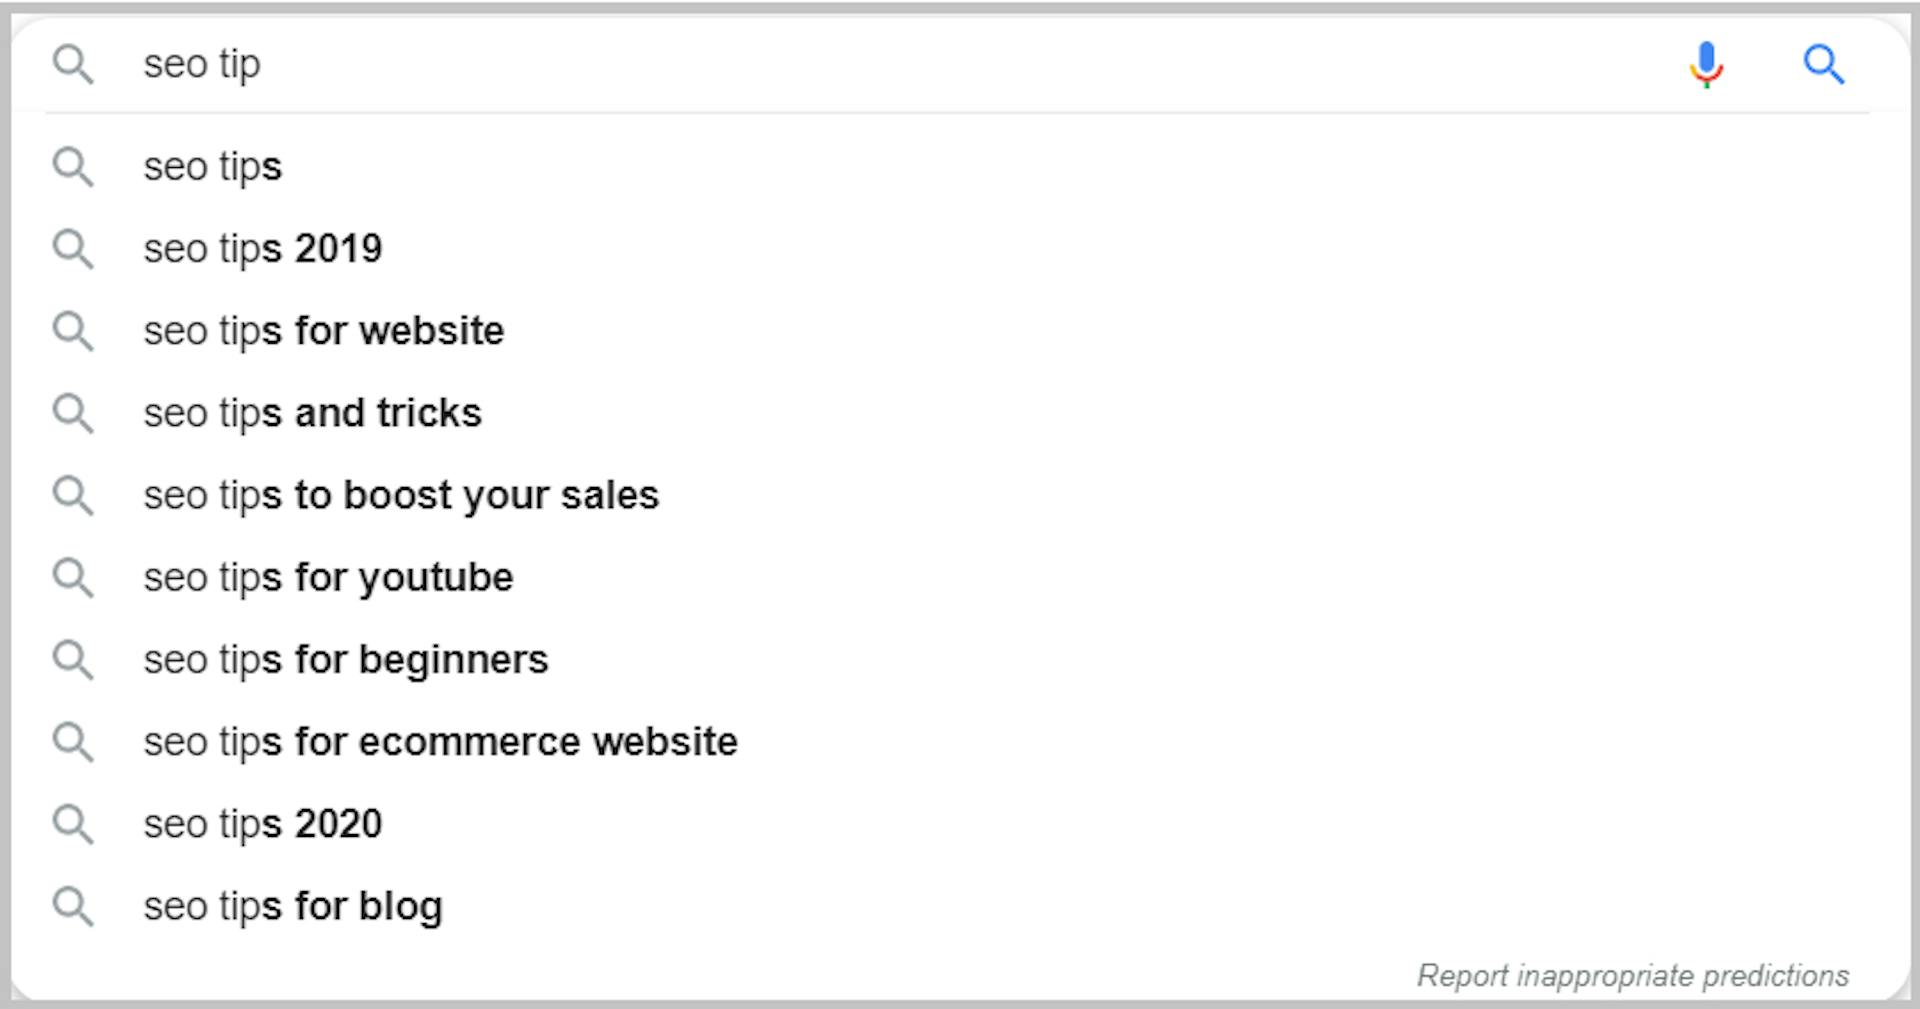Click the magnifier icon beside "seo tips for blog"
Screen dimensions: 1920x1009
(x=73, y=906)
